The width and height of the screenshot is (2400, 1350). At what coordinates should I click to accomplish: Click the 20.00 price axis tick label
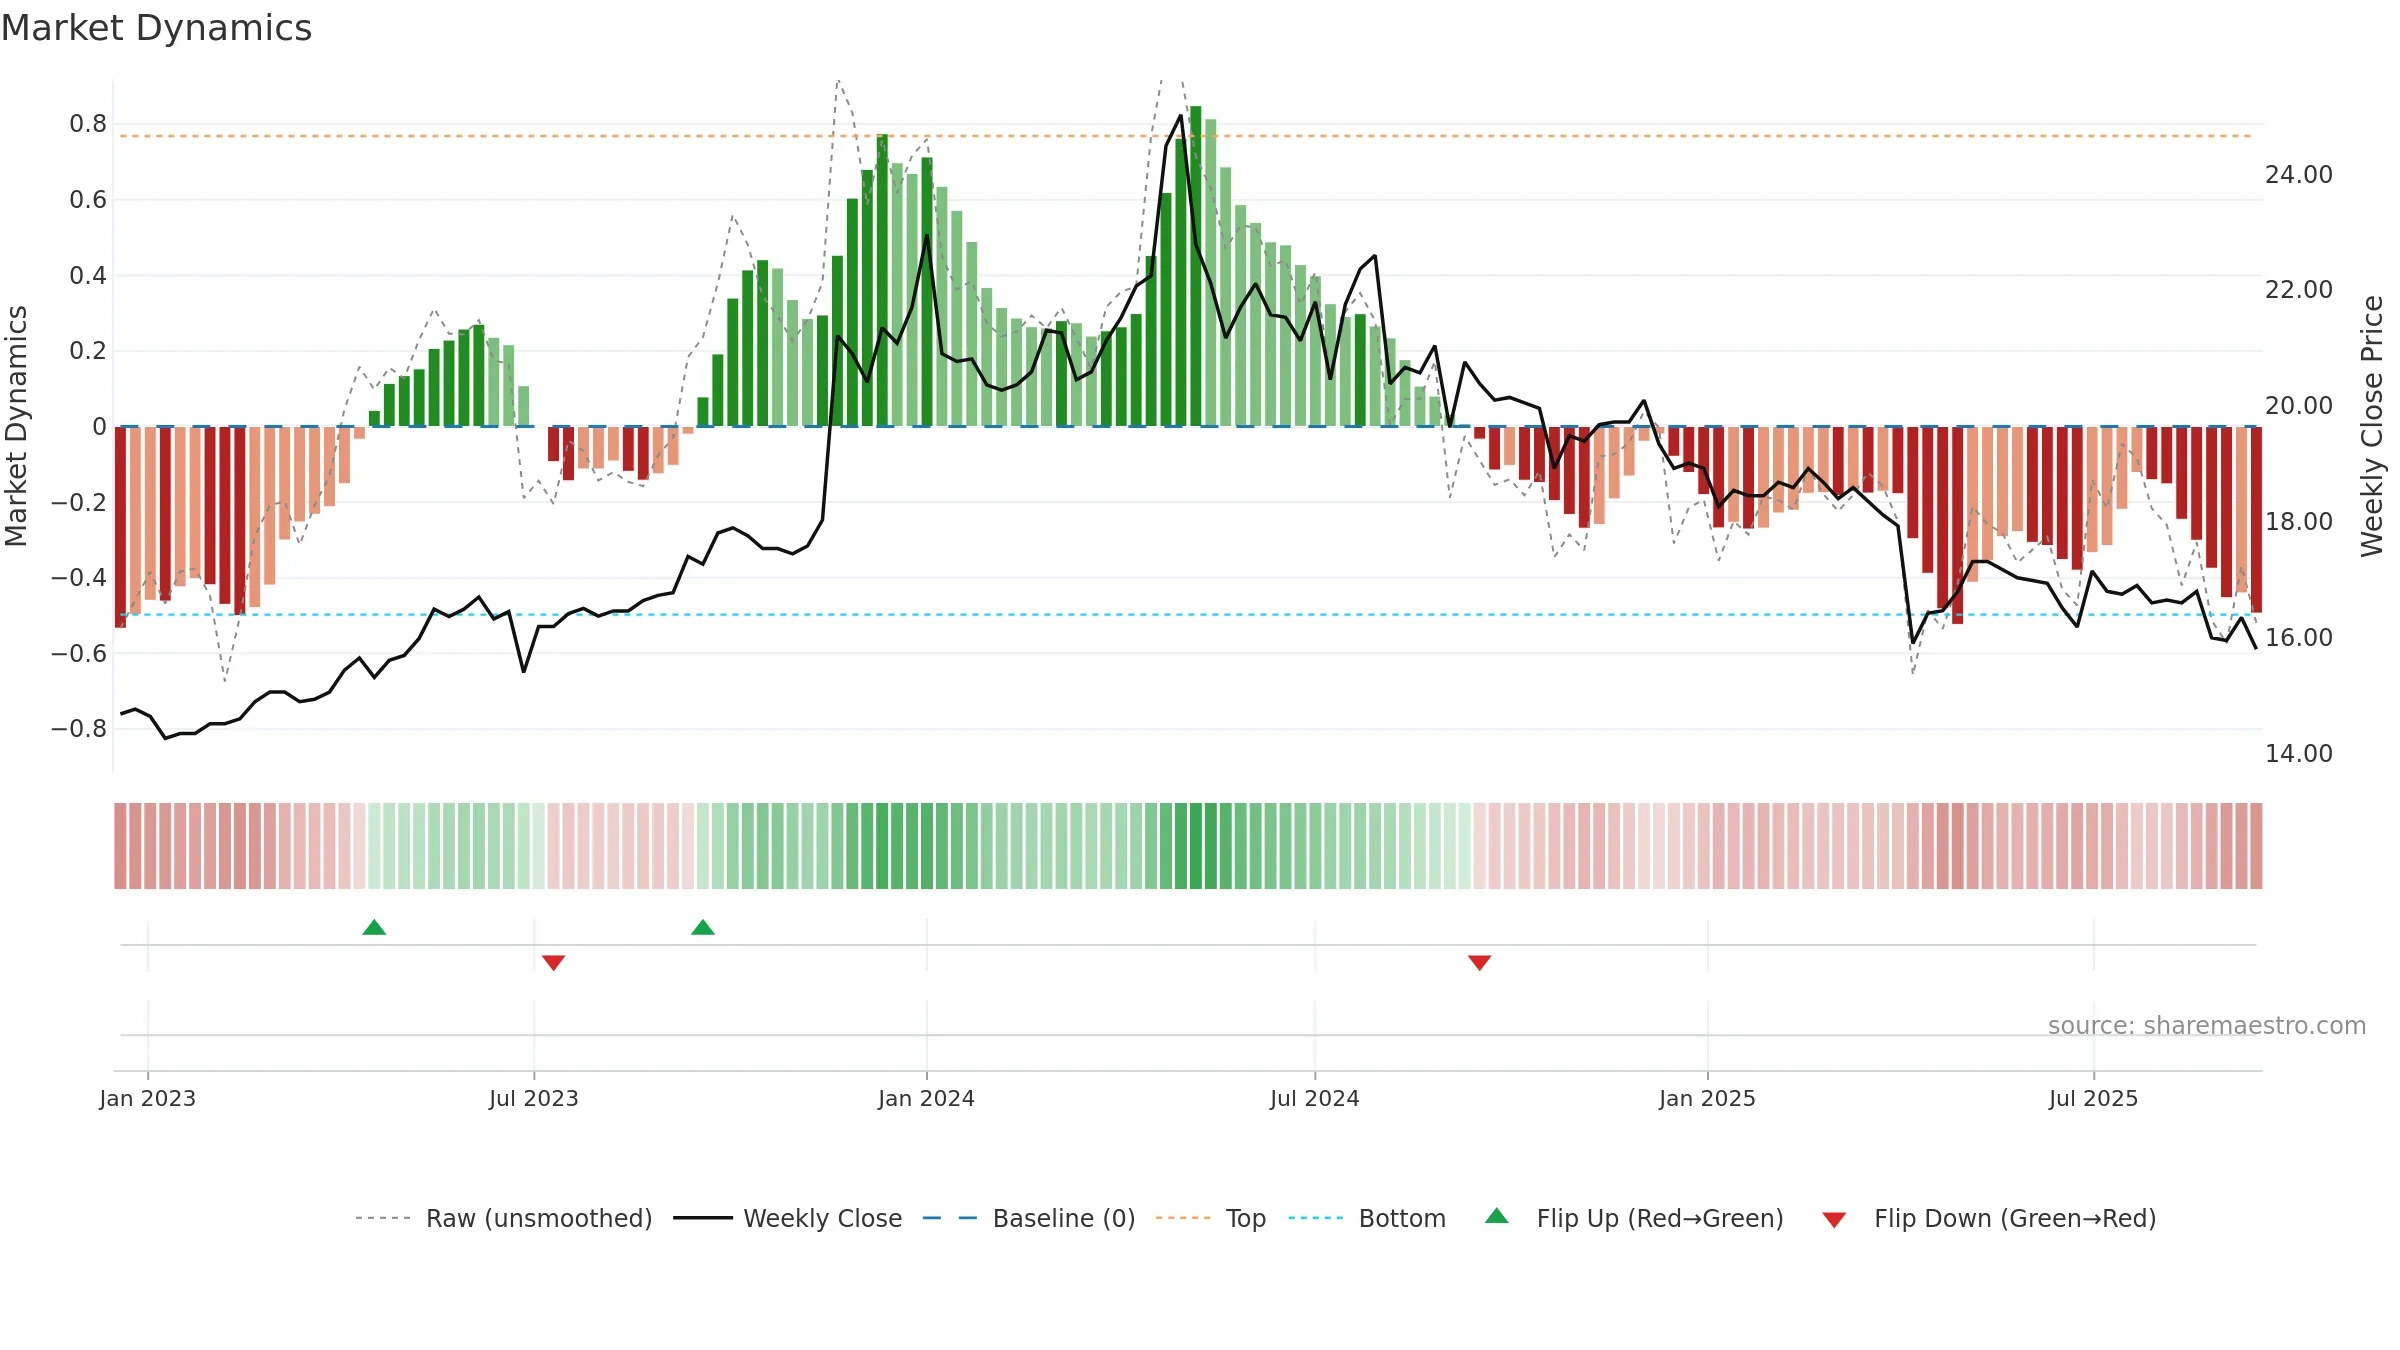point(2299,406)
